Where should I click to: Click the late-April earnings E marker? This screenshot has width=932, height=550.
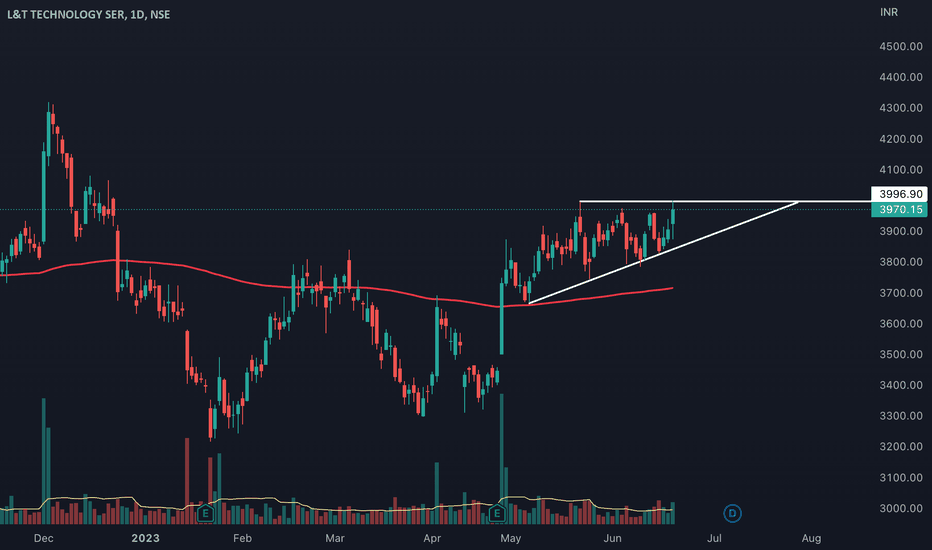497,513
